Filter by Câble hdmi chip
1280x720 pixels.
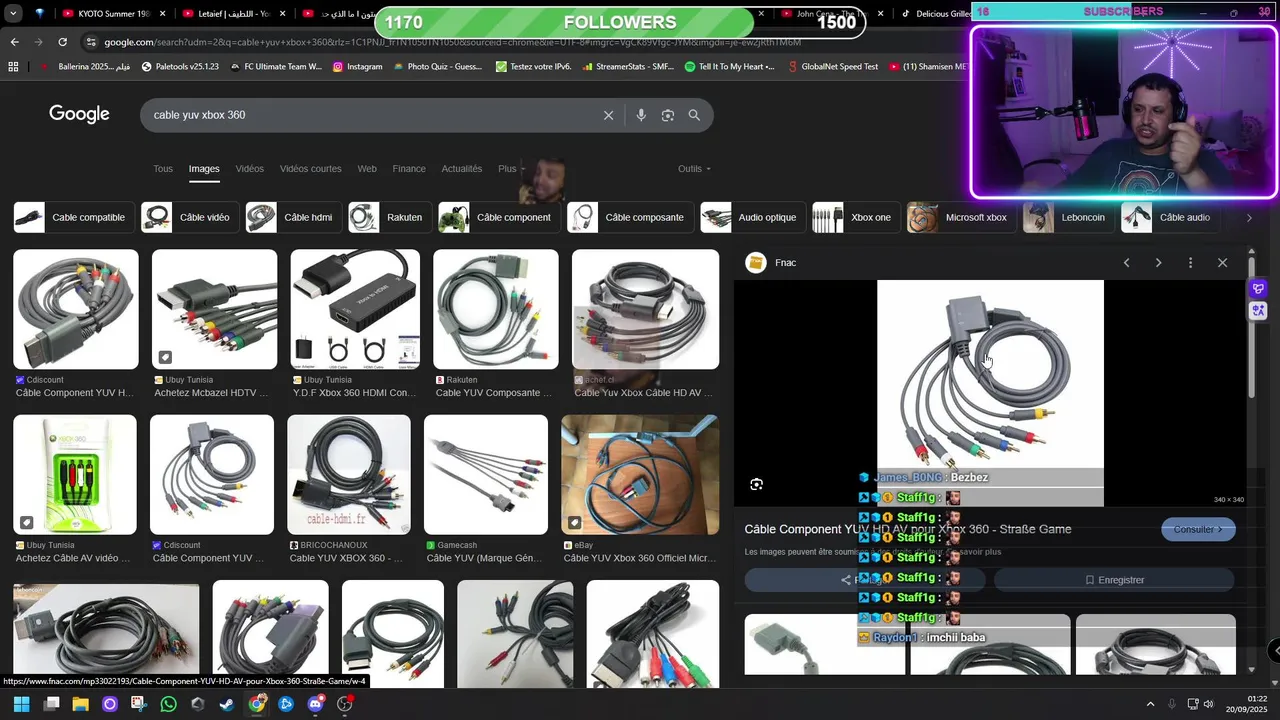click(292, 217)
